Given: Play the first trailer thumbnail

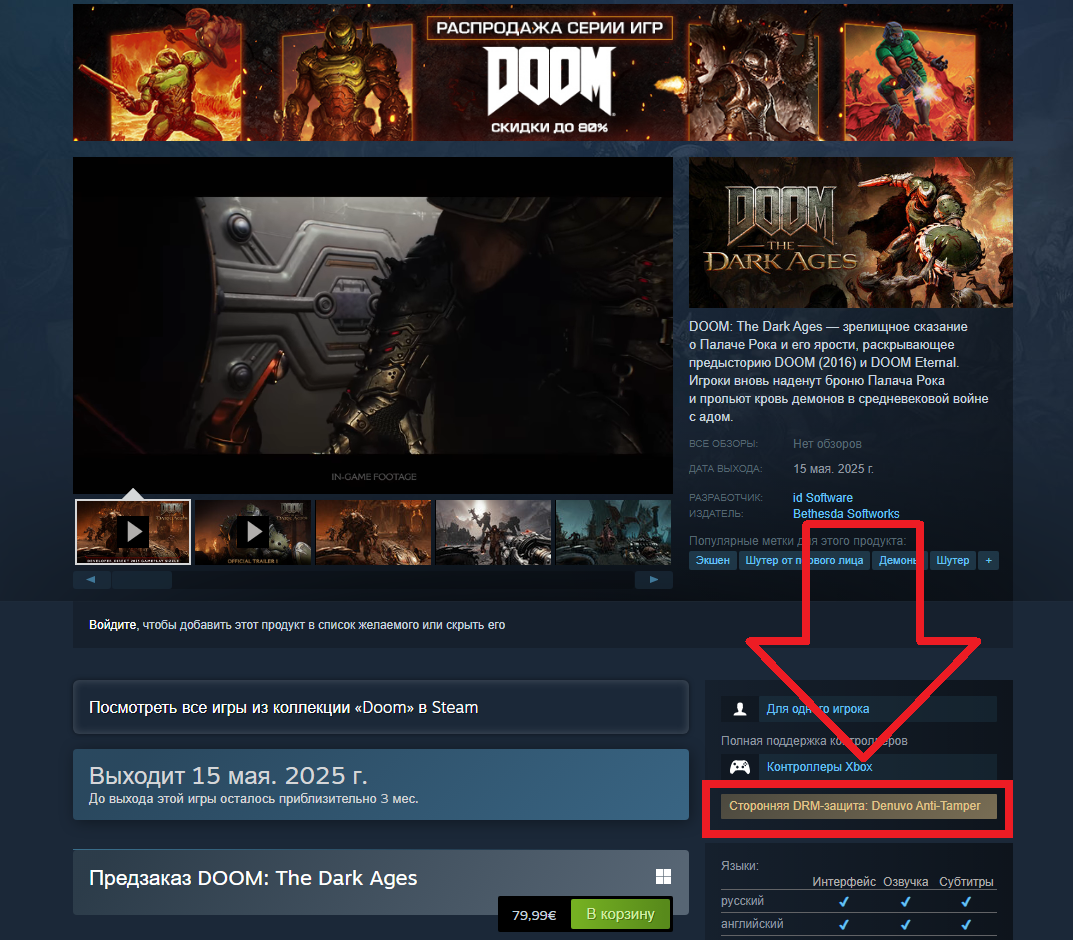Looking at the screenshot, I should click(133, 532).
